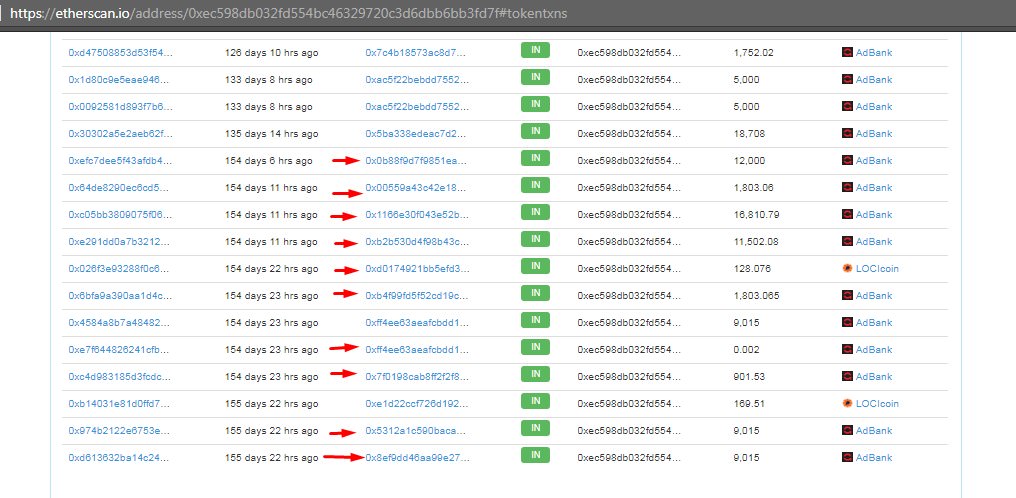Viewport: 1016px width, 498px height.
Task: Focus the etherscan.io URL address bar
Action: (288, 12)
